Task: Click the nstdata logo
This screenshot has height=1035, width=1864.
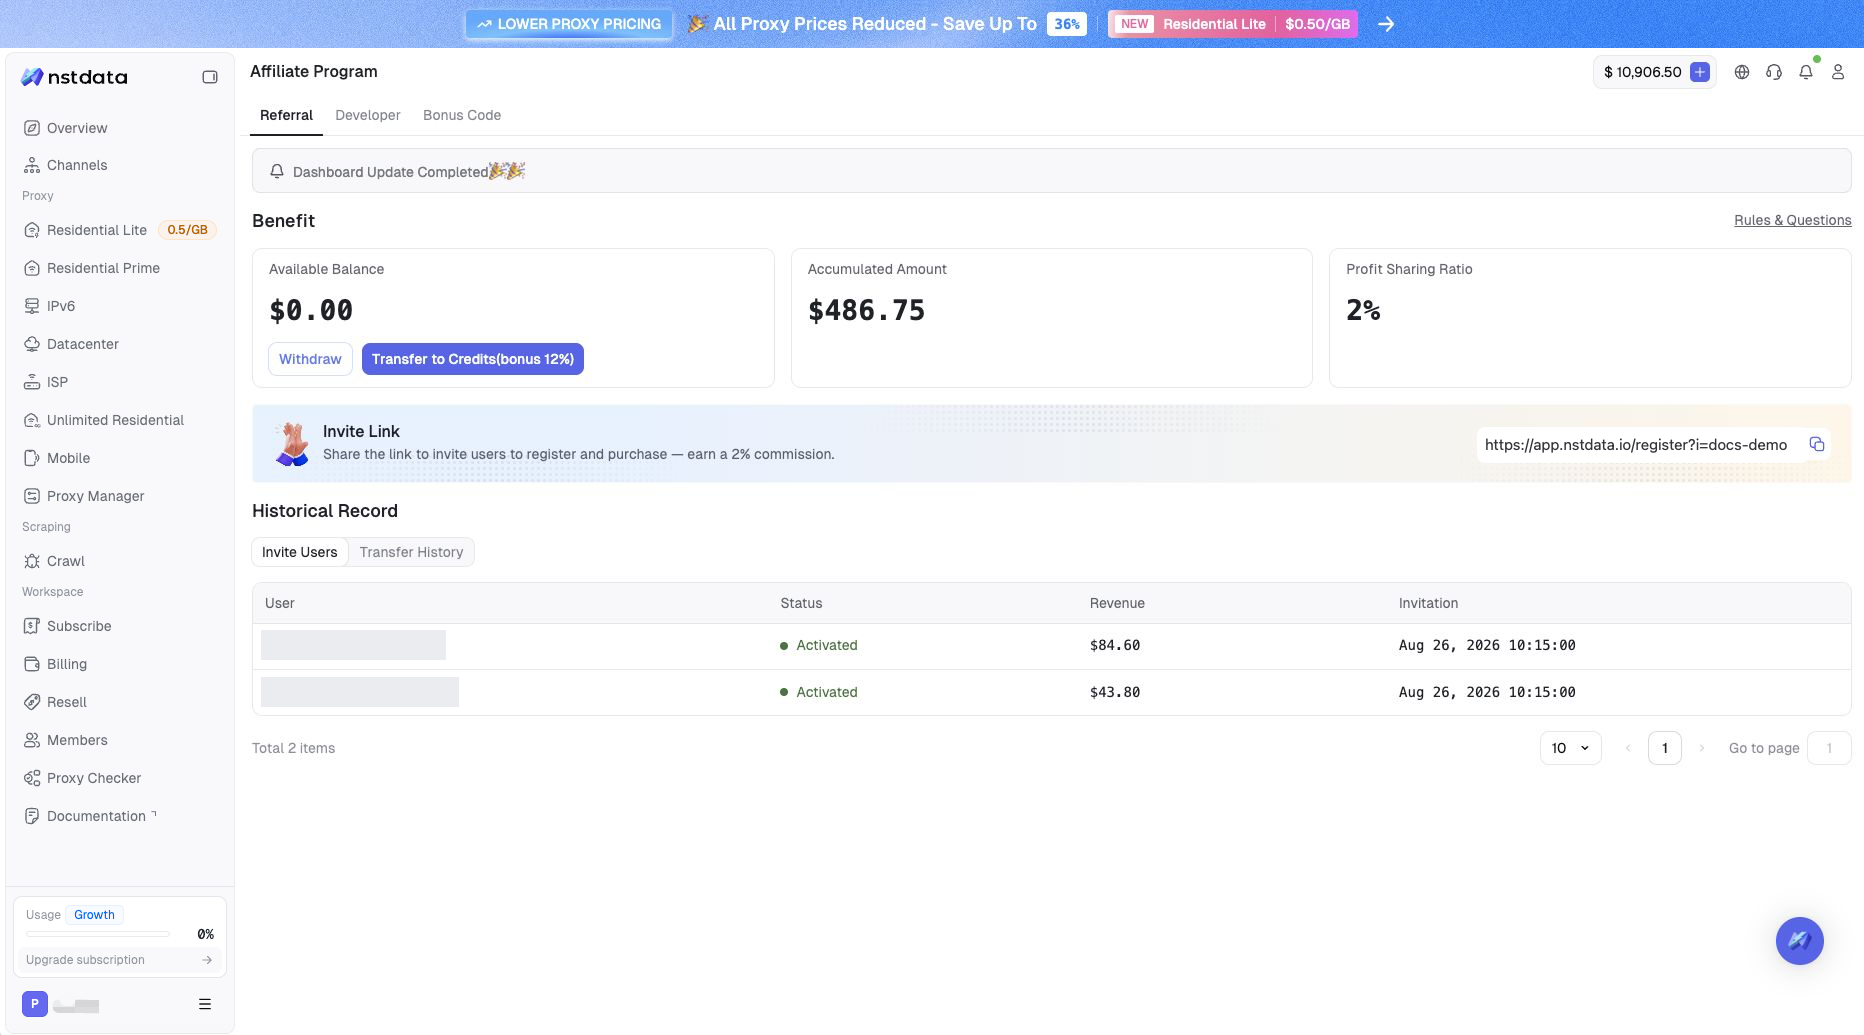Action: pyautogui.click(x=75, y=77)
